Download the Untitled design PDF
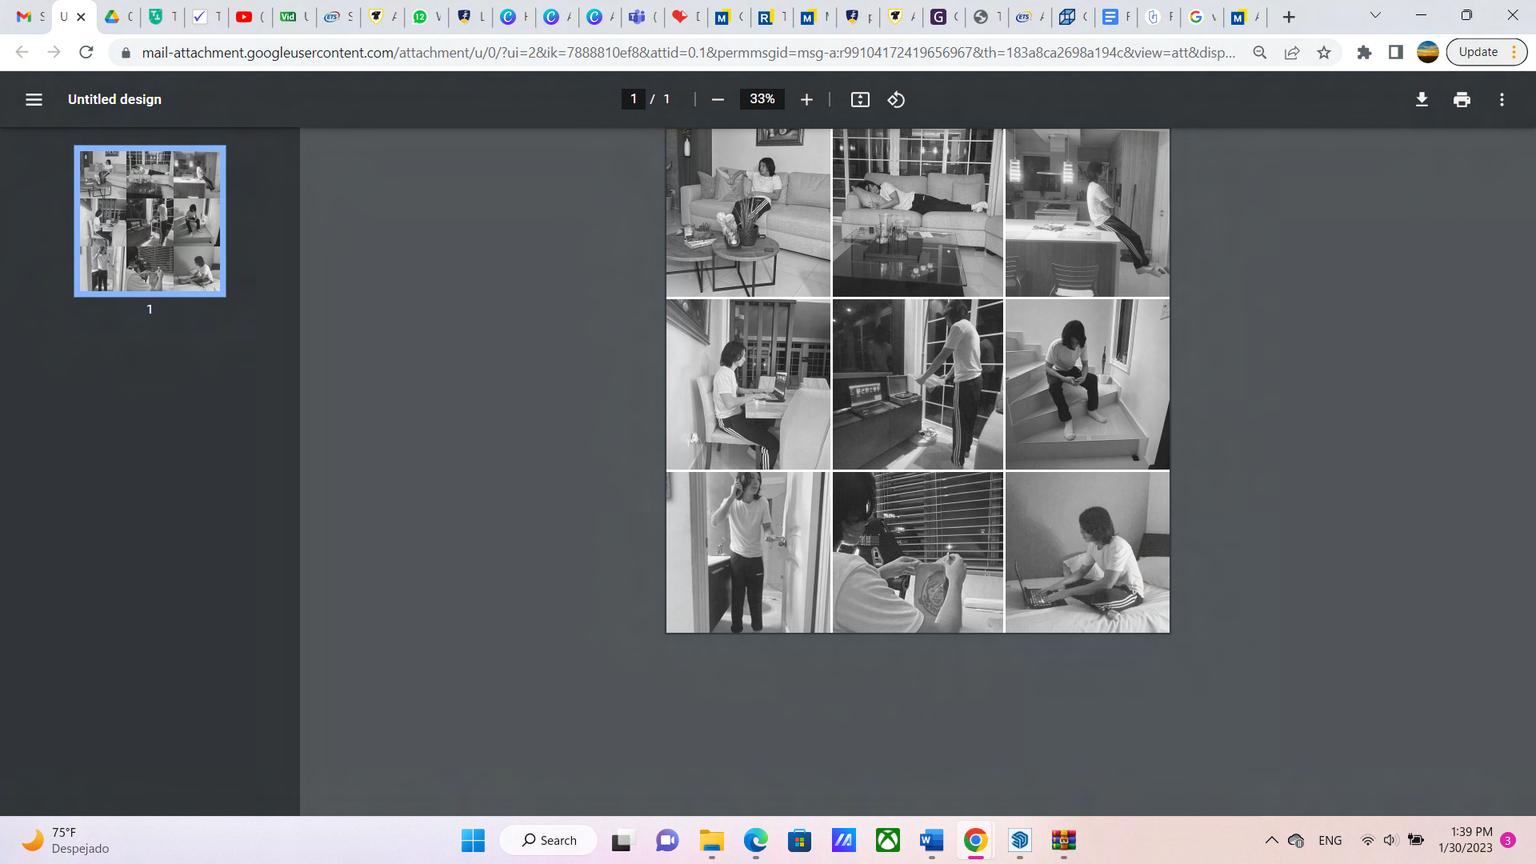This screenshot has width=1536, height=864. tap(1421, 99)
